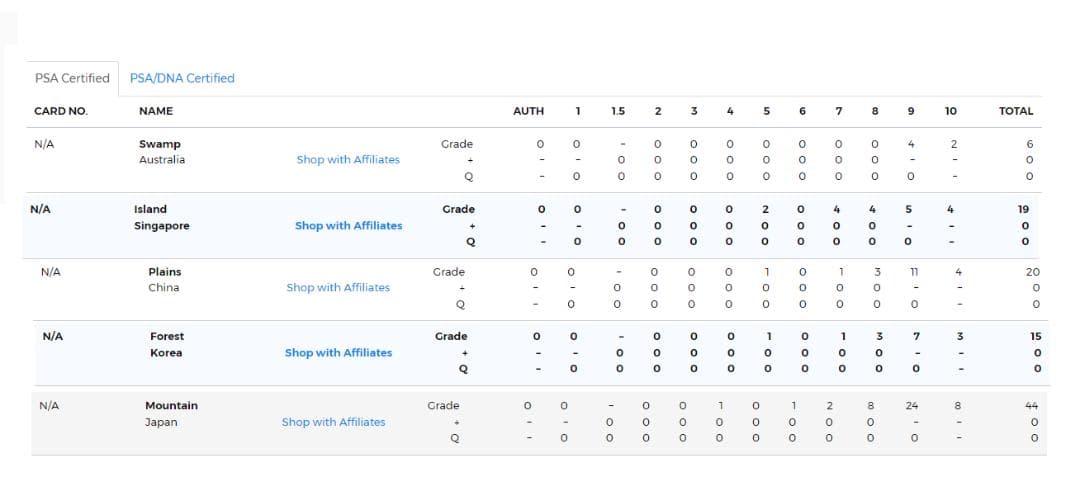Click Shop with Affiliates for Island Singapore
Viewport: 1080px width, 491px height.
point(348,226)
